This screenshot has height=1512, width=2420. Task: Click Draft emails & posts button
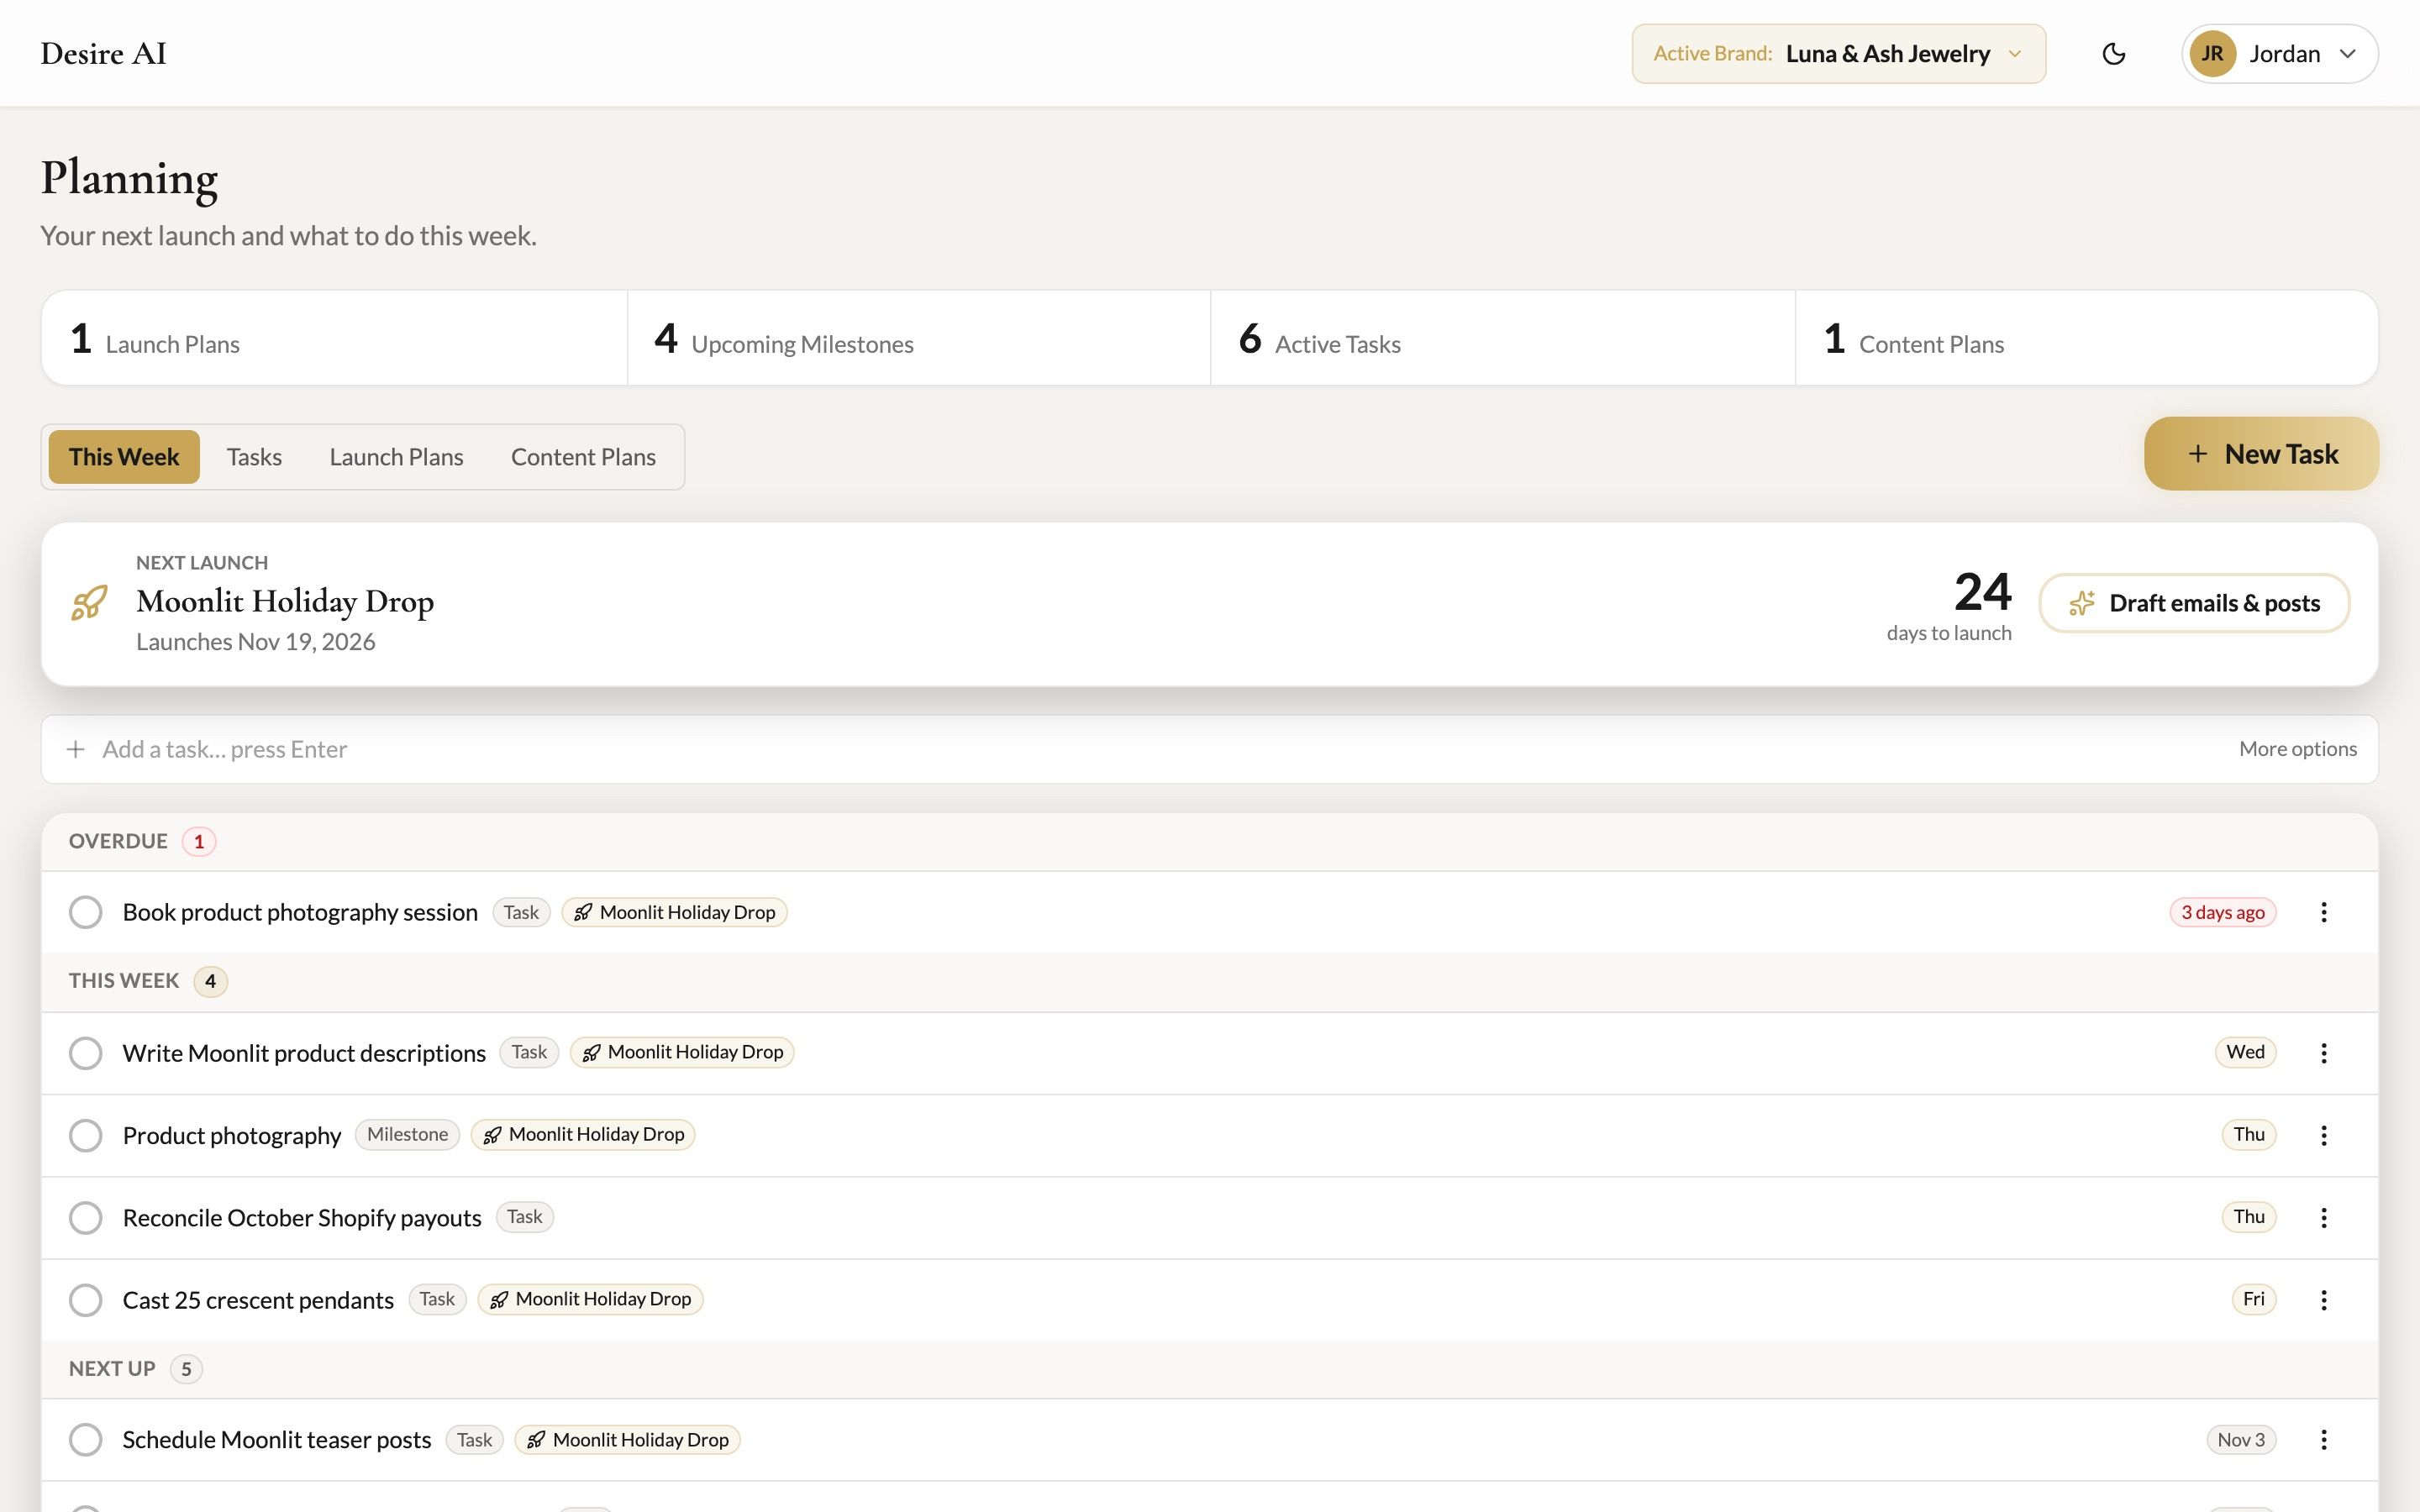tap(2194, 603)
